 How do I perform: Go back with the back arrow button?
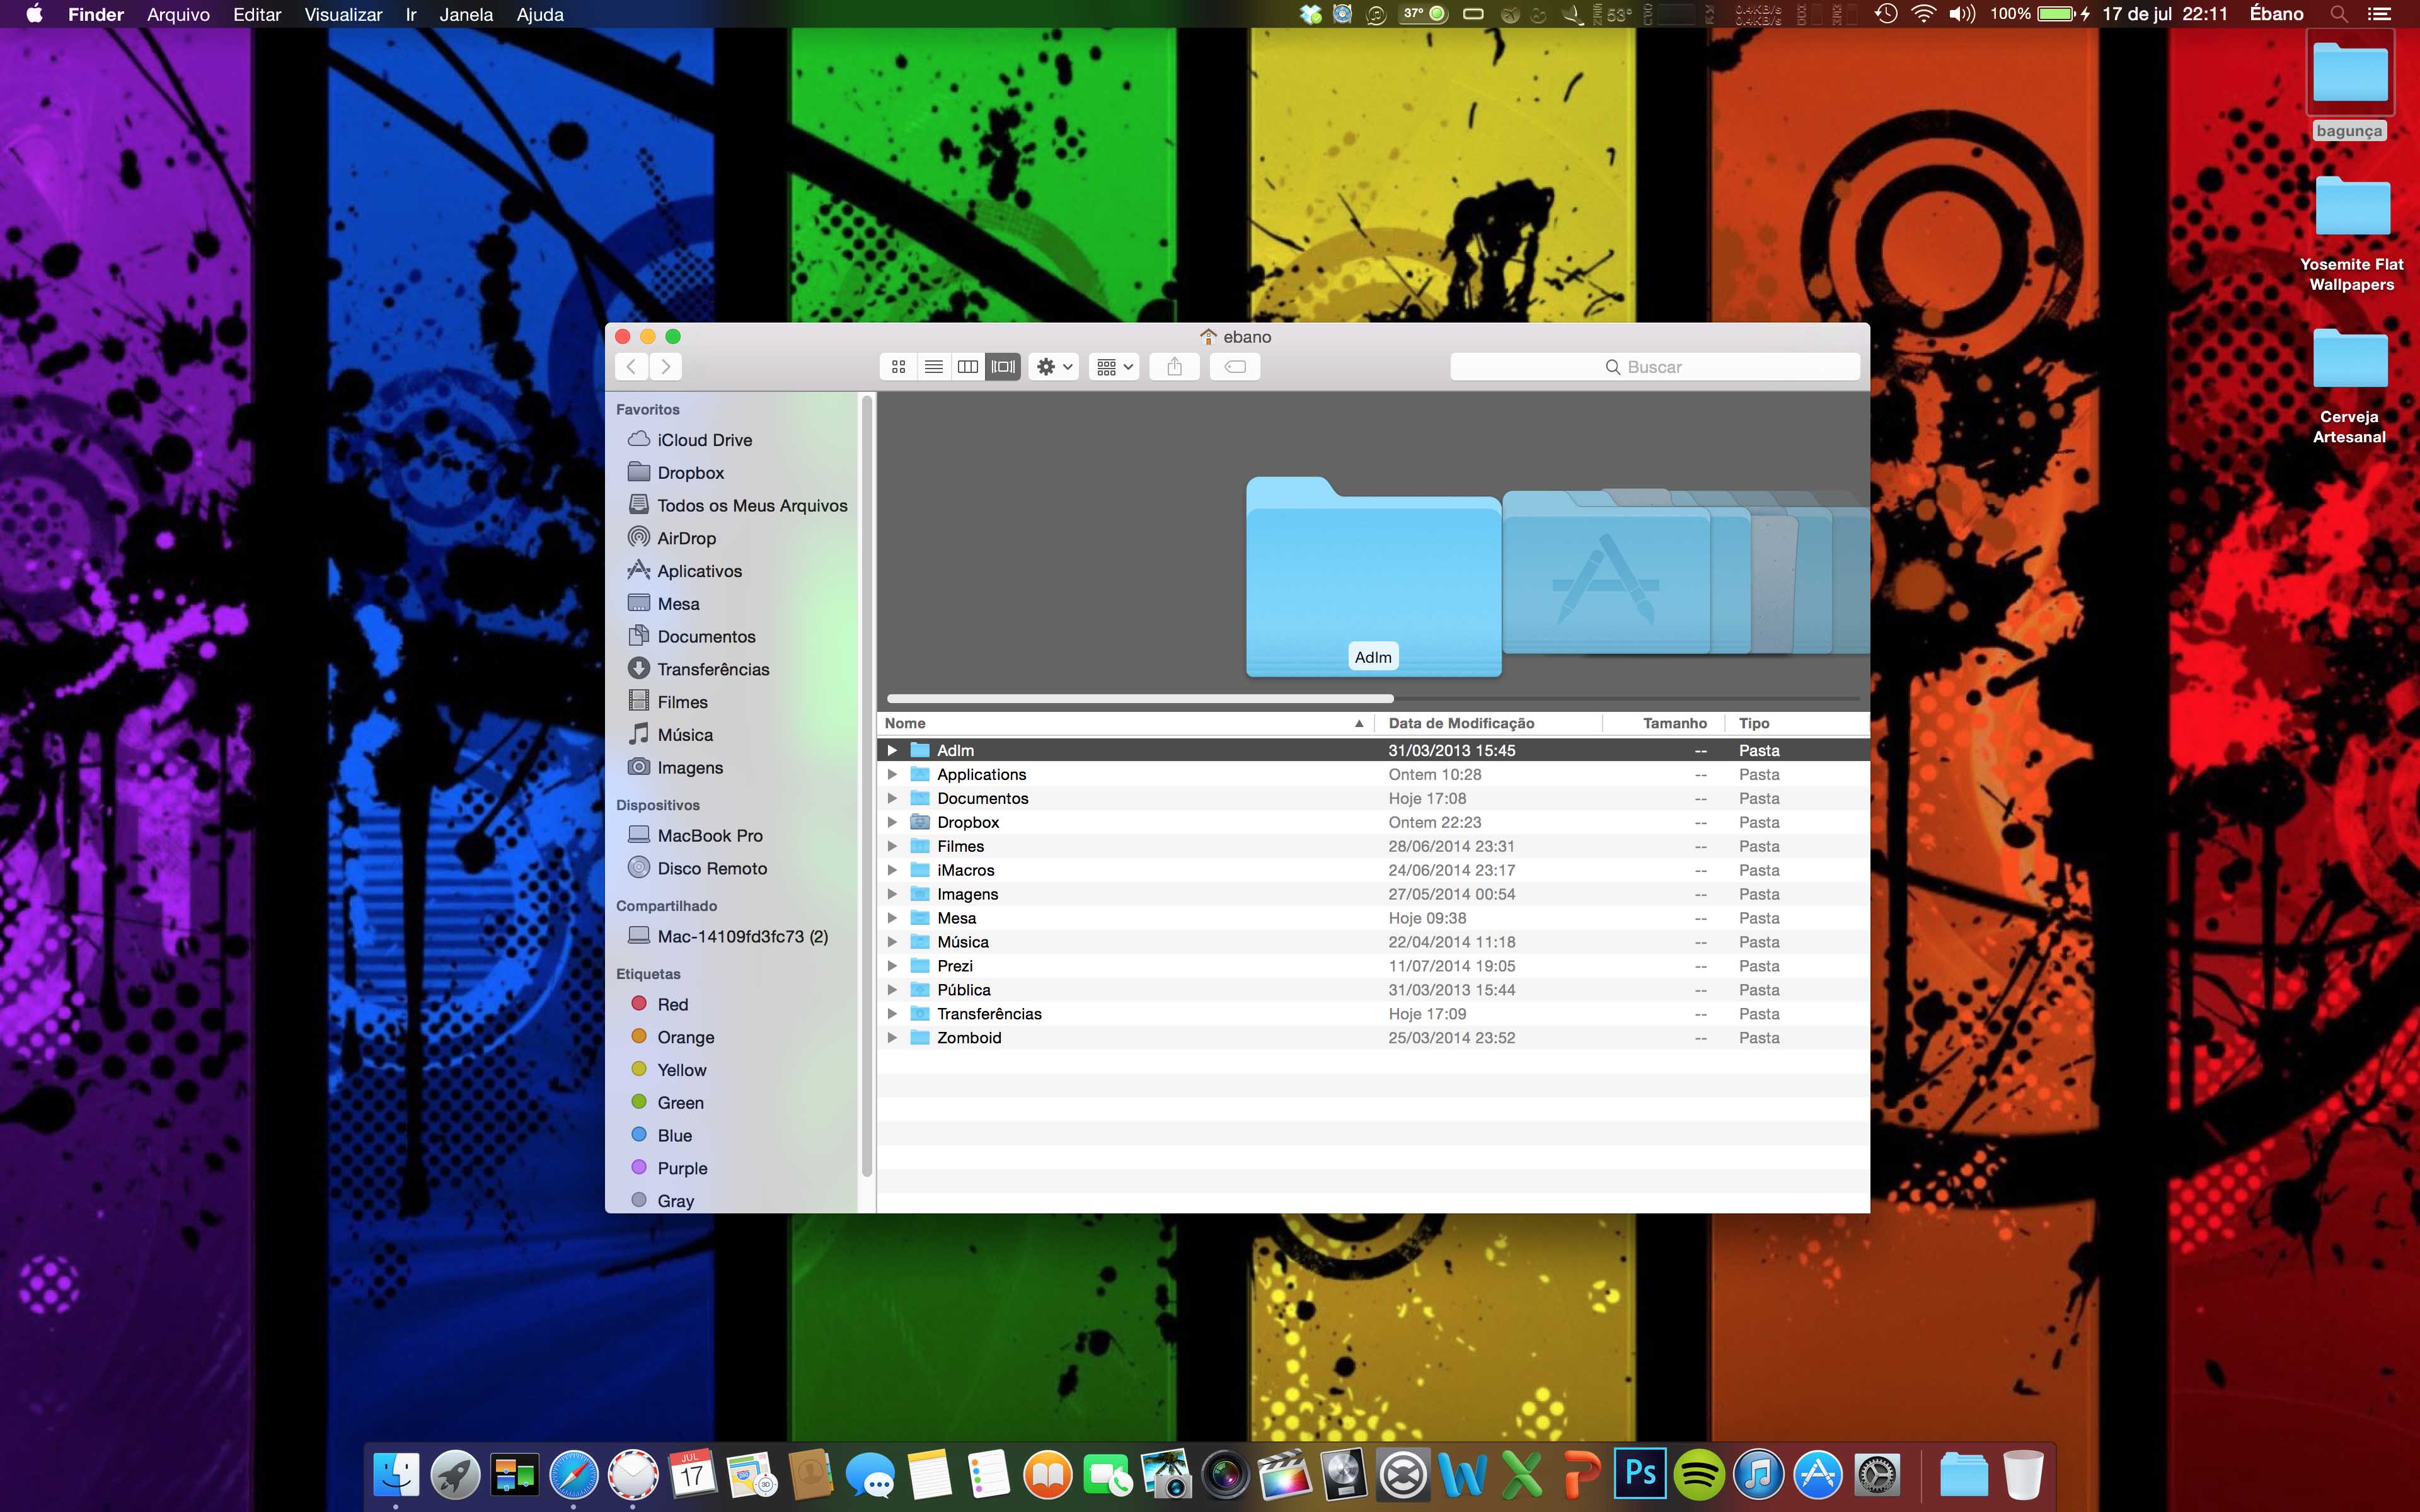(631, 367)
